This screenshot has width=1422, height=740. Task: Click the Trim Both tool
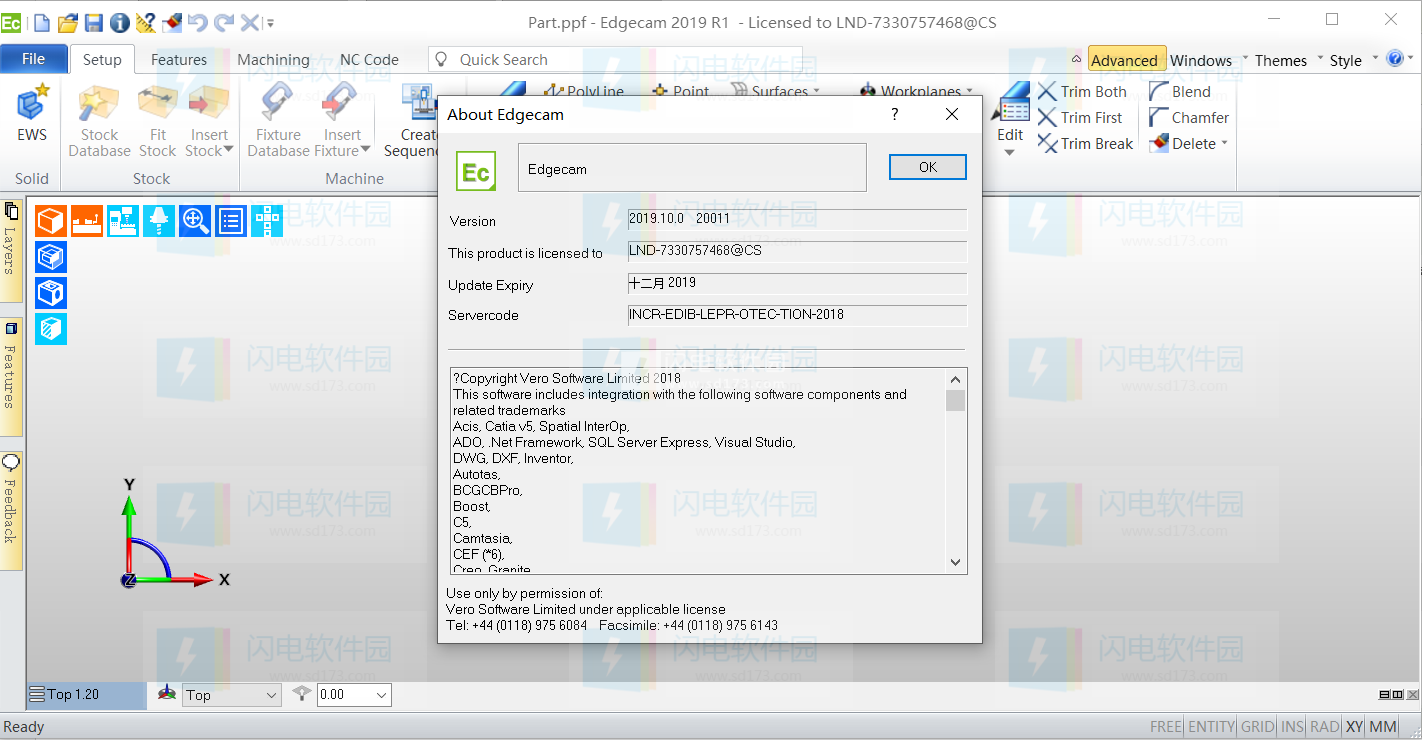1082,91
